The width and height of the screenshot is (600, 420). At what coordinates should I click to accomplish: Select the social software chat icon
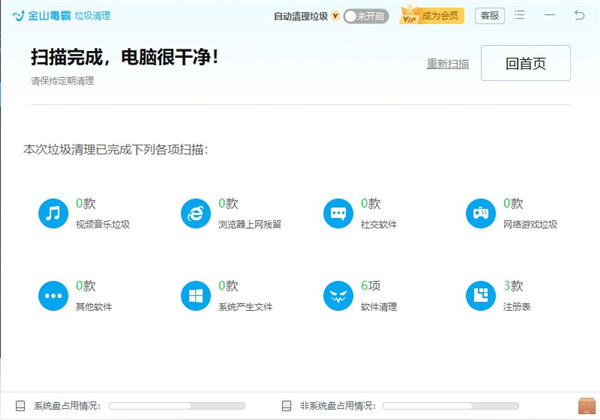click(338, 214)
